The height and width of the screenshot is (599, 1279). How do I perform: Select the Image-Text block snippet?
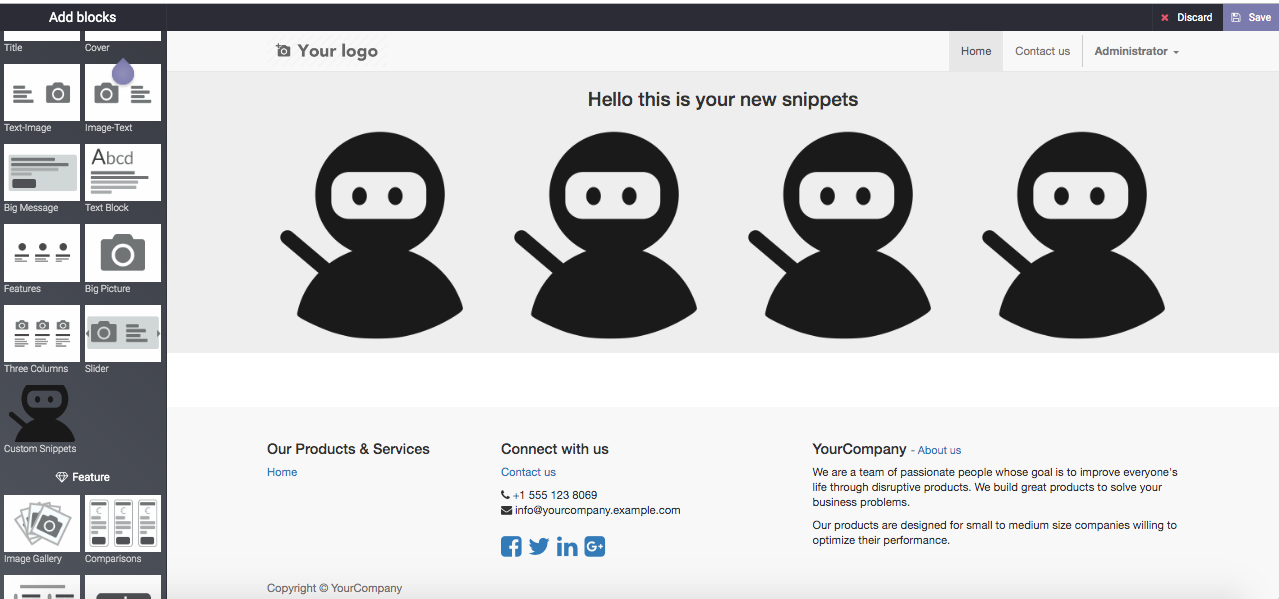point(123,93)
